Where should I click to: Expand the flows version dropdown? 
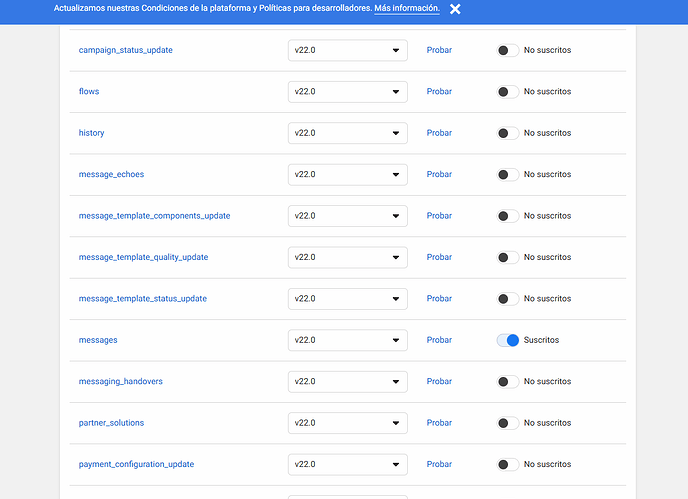pyautogui.click(x=347, y=92)
